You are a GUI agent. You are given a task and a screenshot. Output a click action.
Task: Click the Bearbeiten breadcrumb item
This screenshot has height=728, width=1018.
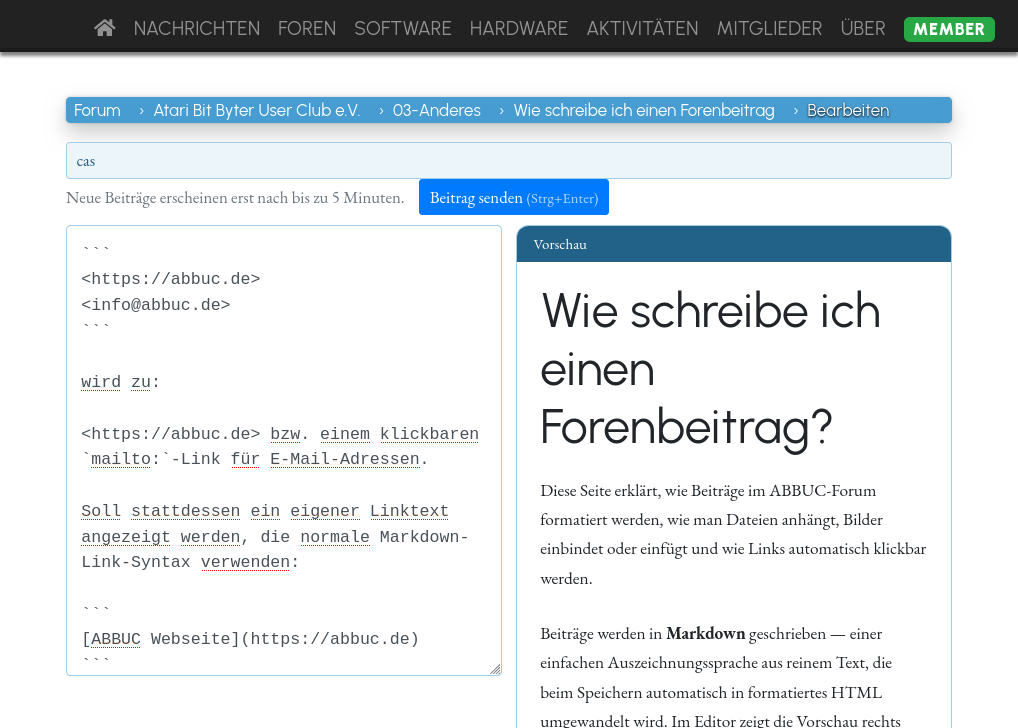pyautogui.click(x=848, y=110)
